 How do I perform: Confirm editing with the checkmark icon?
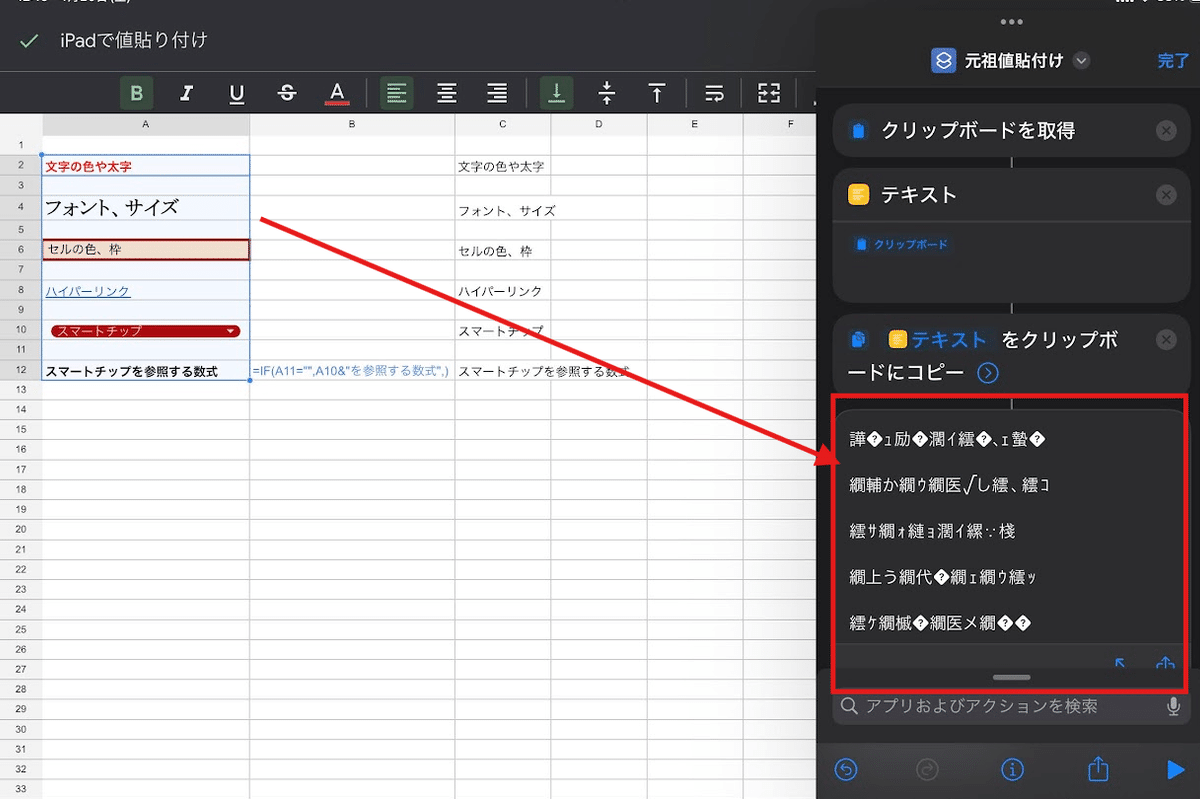coord(30,40)
